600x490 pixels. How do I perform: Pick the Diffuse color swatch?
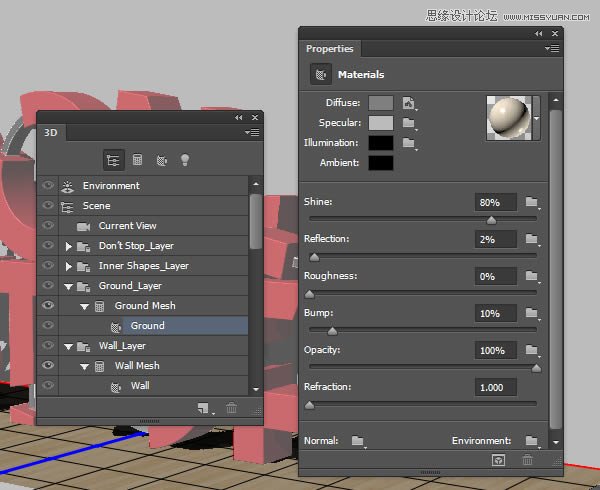click(381, 103)
